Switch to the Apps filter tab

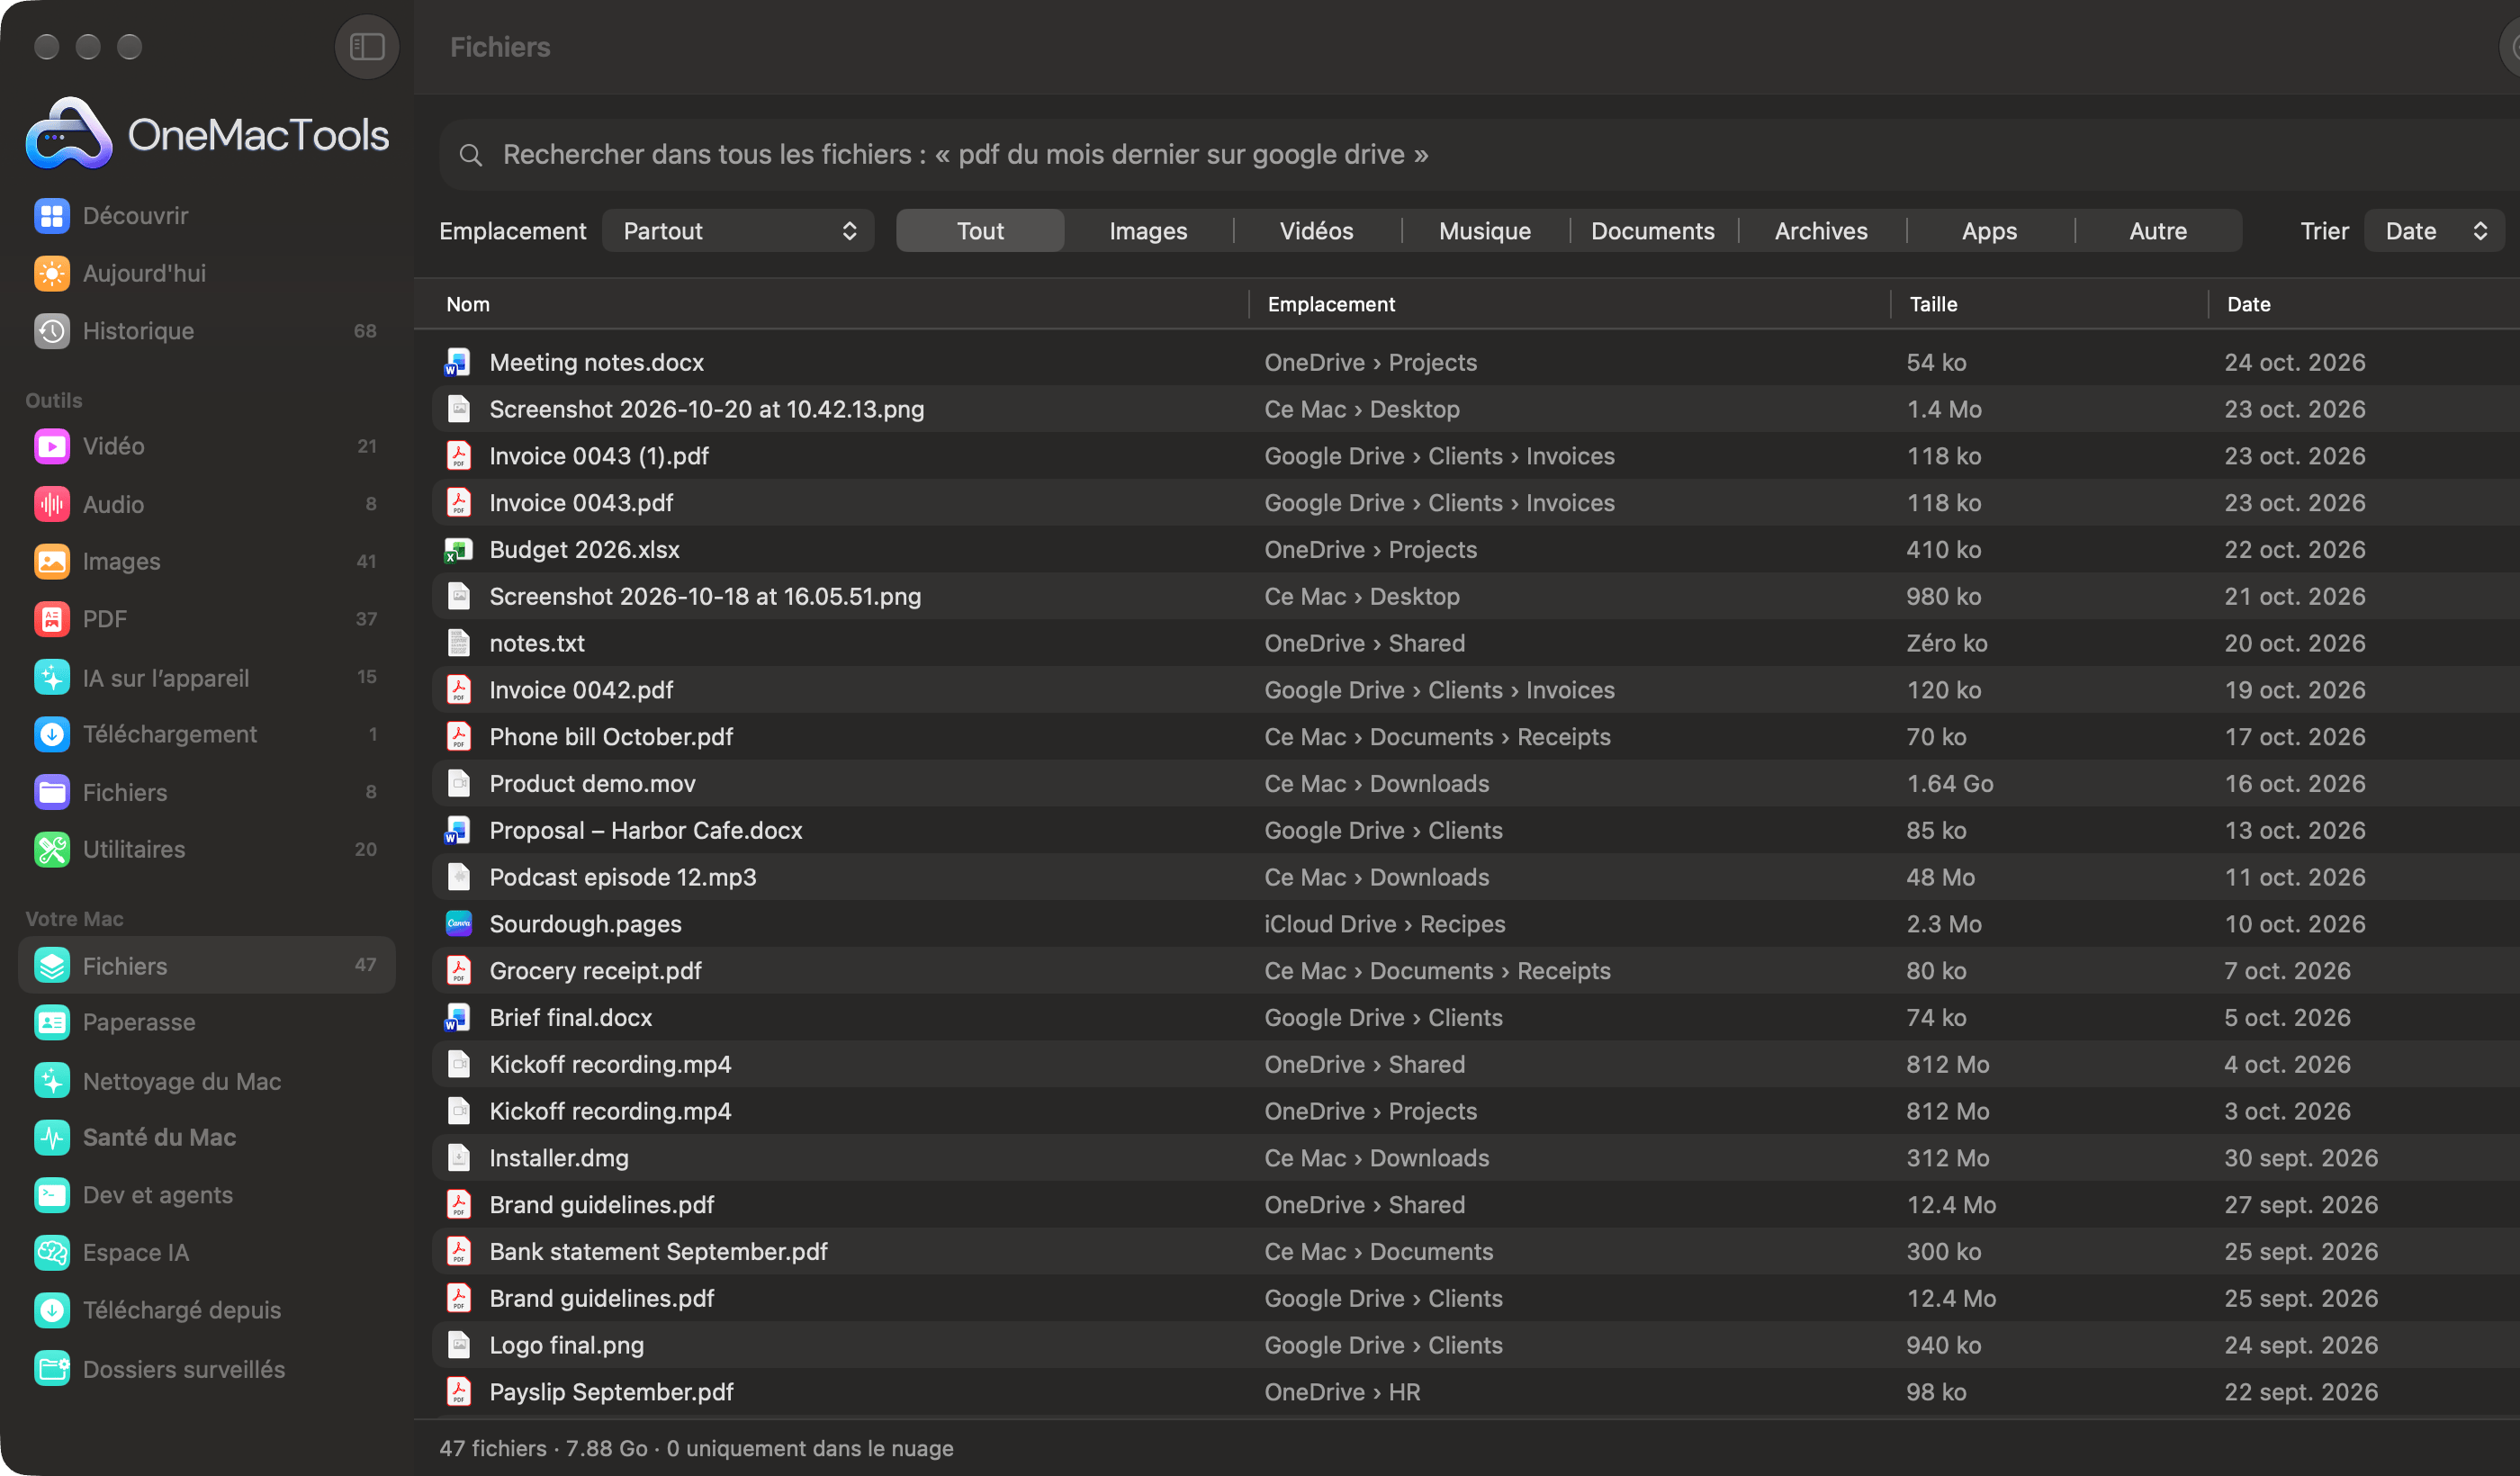[x=1988, y=231]
